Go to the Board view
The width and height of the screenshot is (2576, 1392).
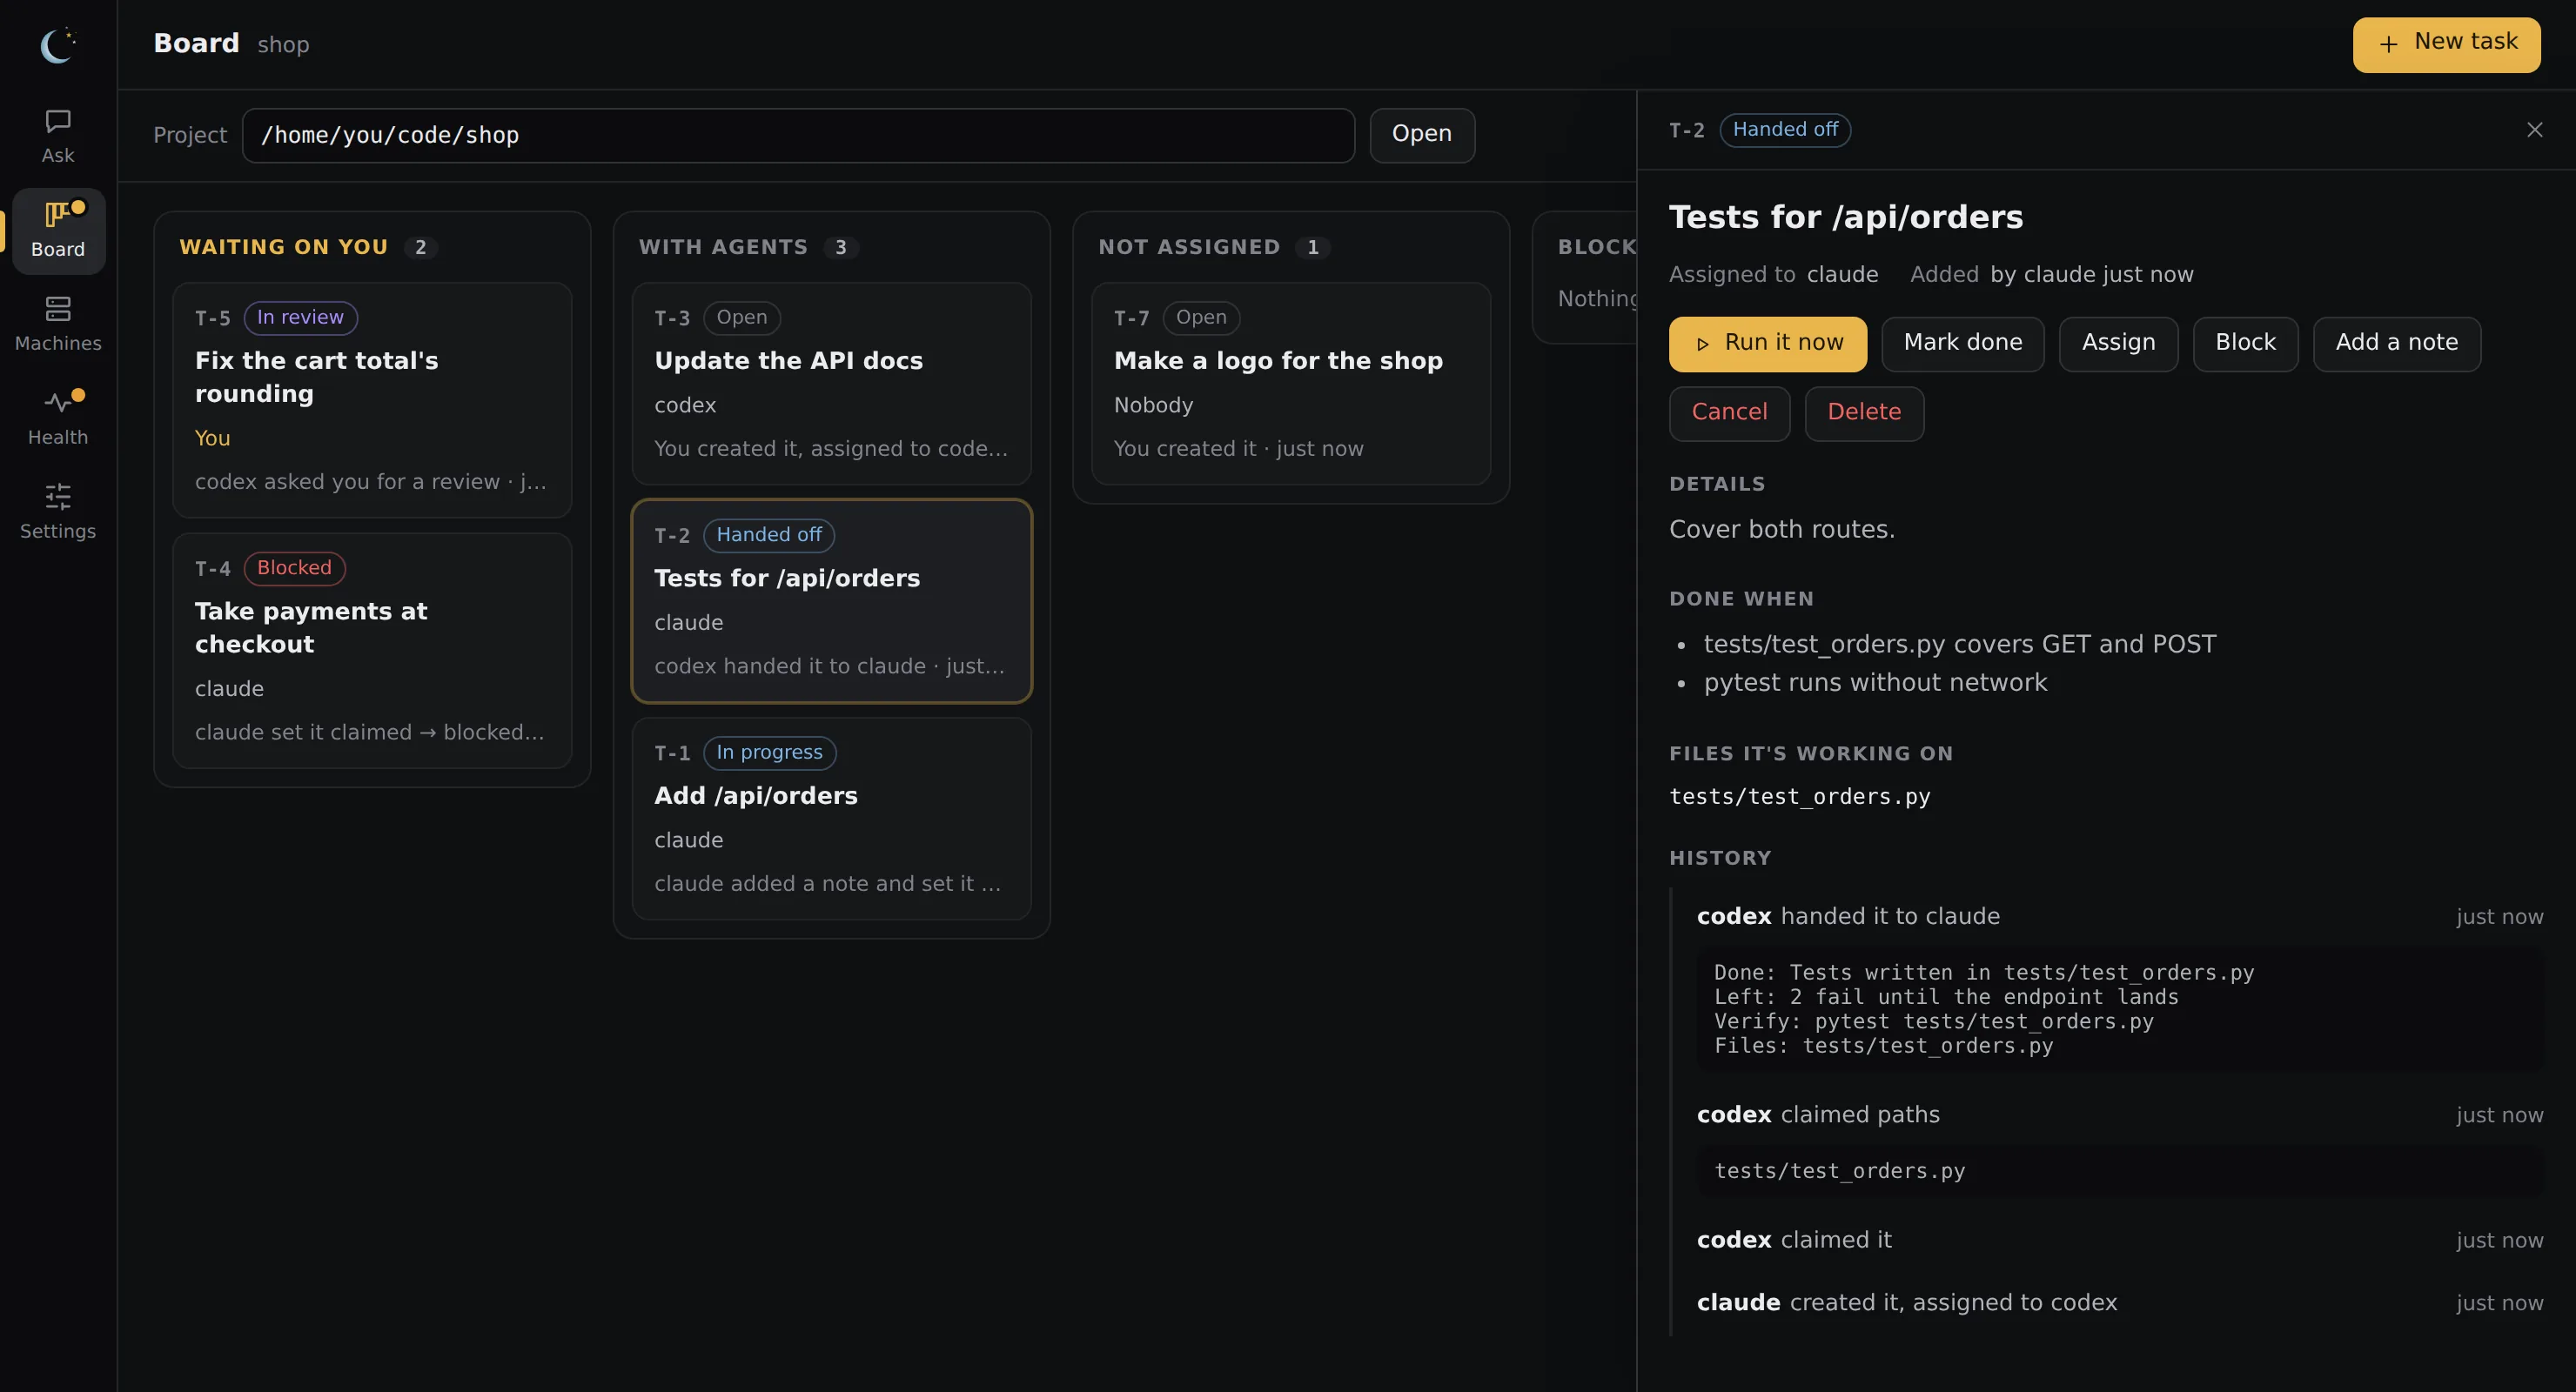pos(58,231)
